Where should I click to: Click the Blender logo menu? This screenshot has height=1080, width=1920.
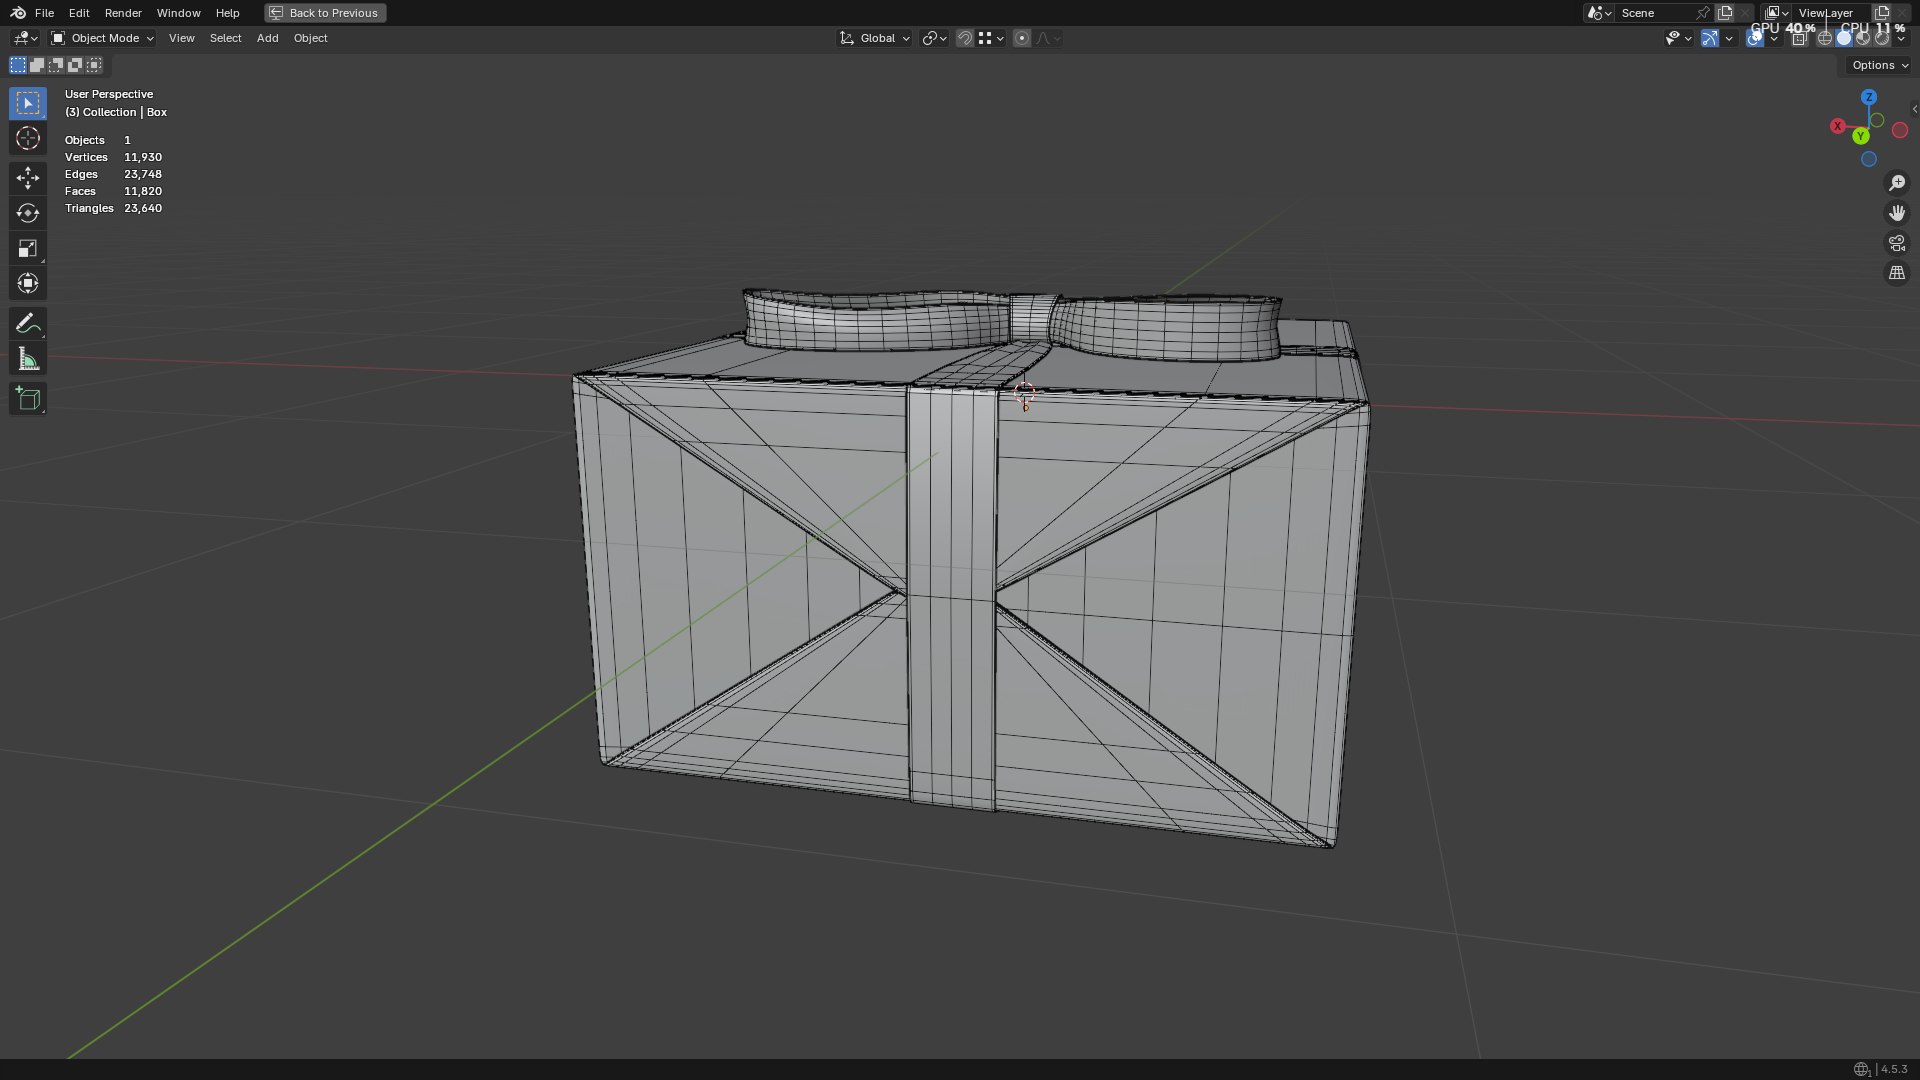(x=18, y=13)
